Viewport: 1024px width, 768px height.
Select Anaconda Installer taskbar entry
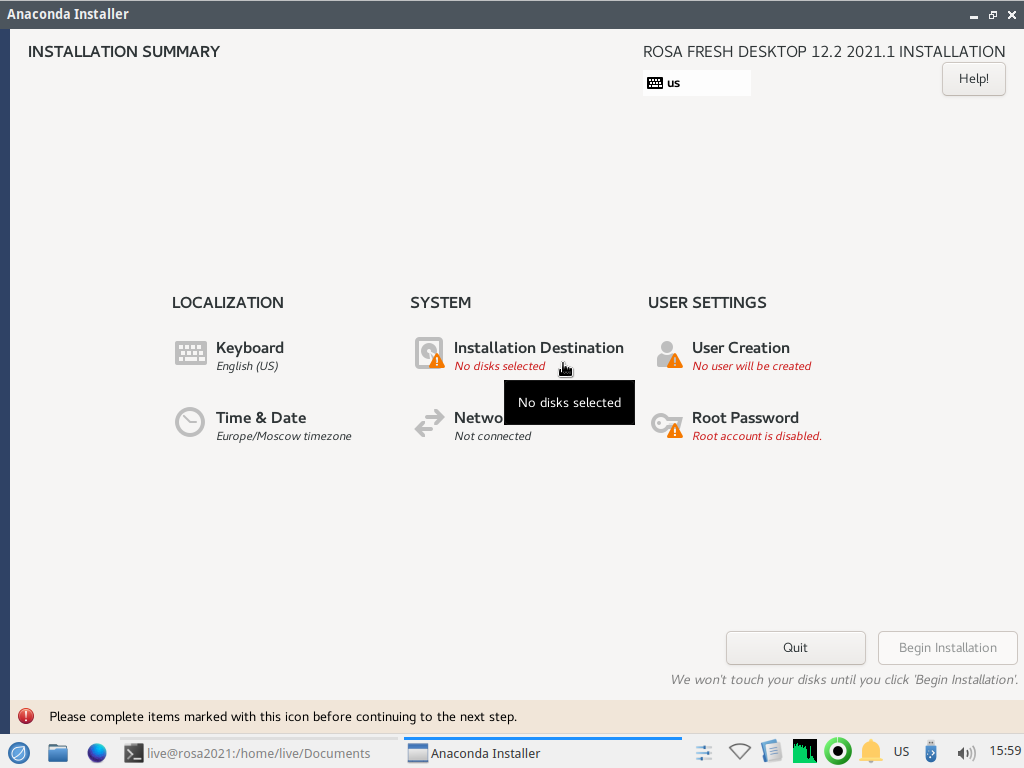pos(475,753)
